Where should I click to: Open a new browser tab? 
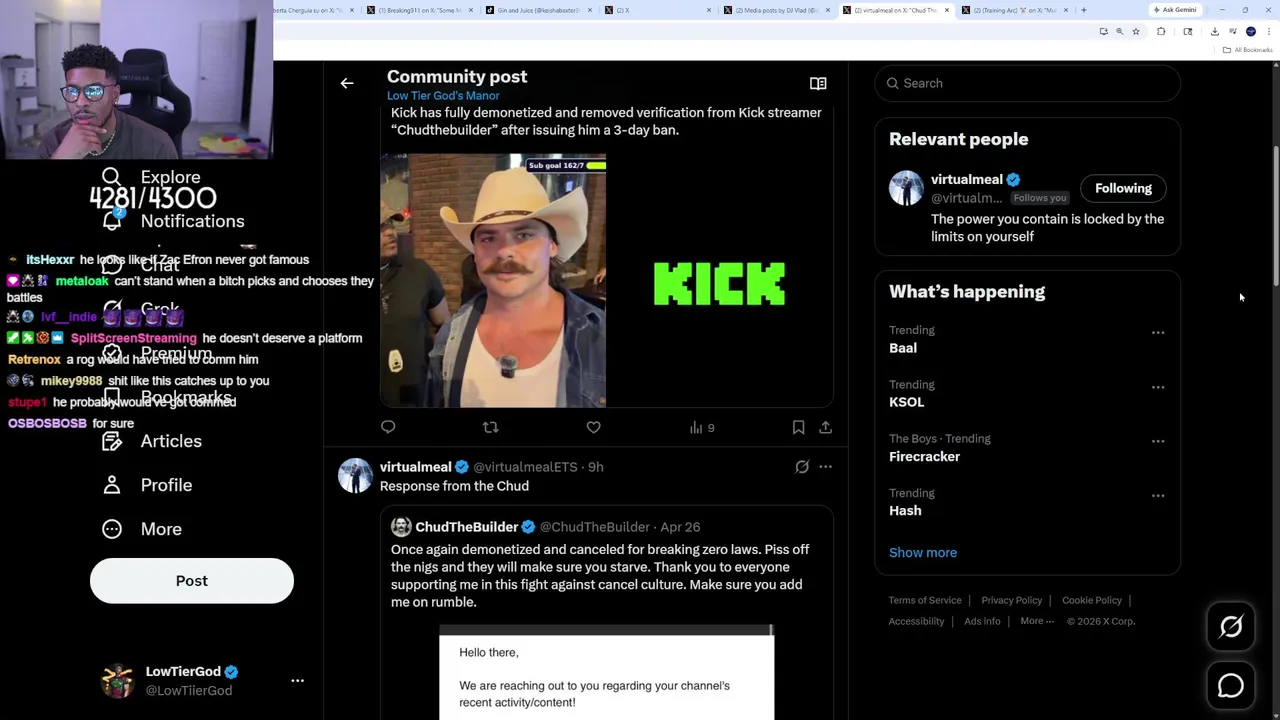point(1084,10)
